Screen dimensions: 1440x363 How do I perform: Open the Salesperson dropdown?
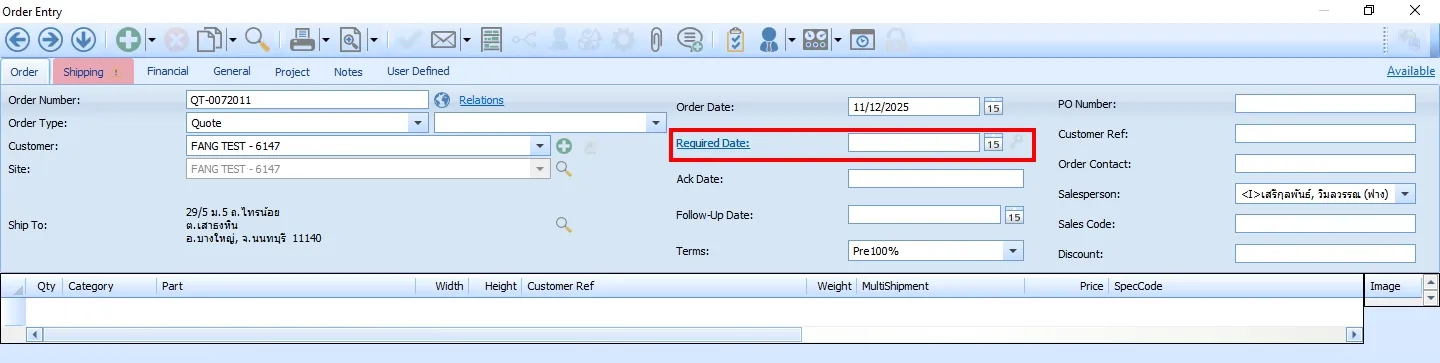(1406, 194)
